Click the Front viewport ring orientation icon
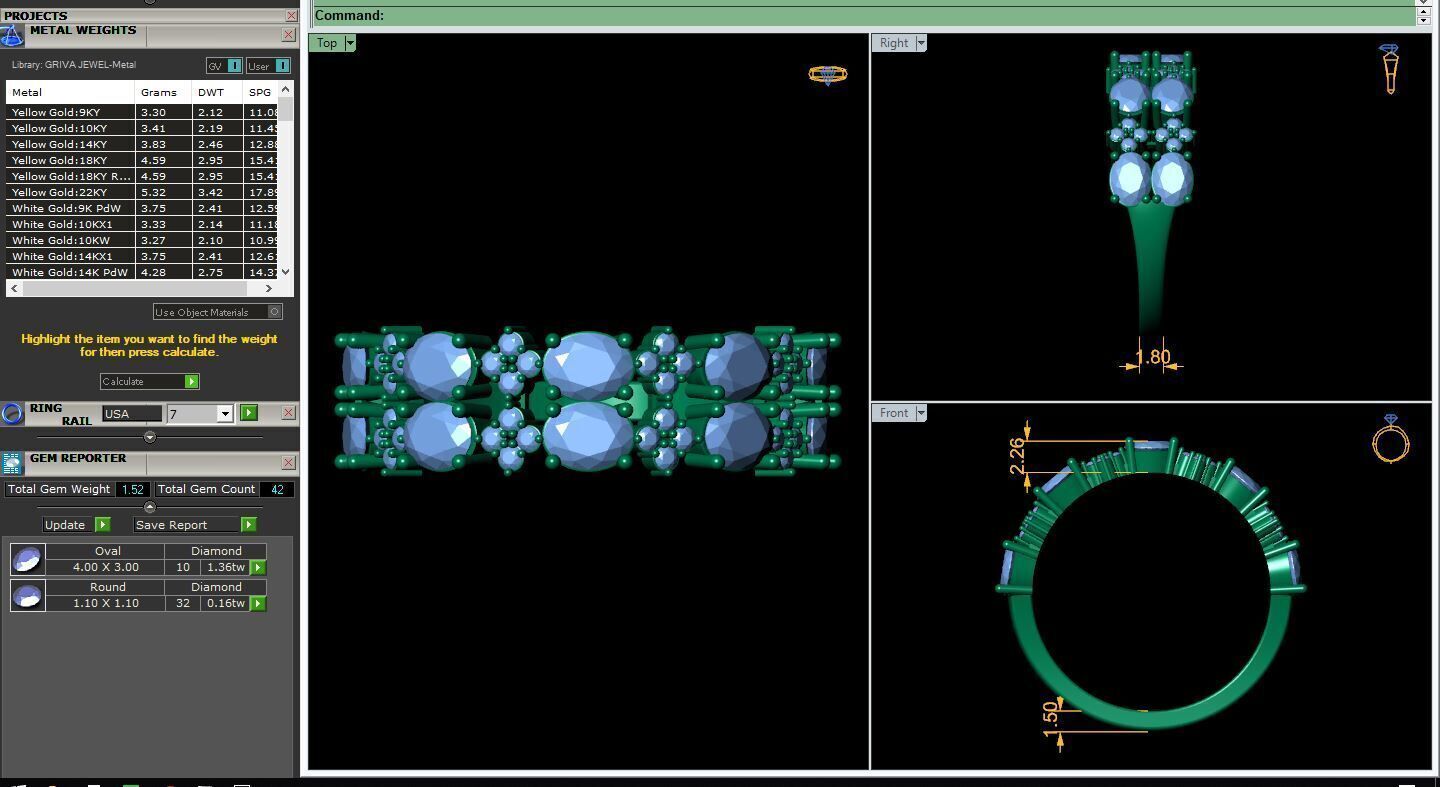1440x787 pixels. tap(1390, 438)
